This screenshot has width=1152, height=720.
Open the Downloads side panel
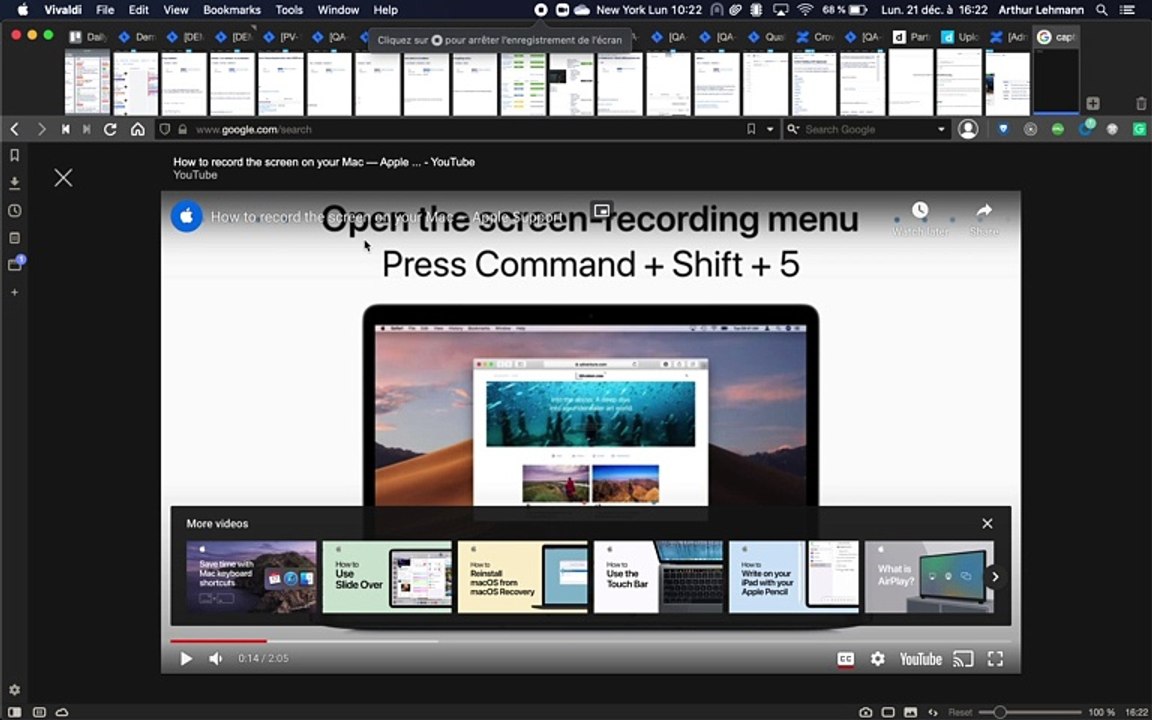point(15,182)
